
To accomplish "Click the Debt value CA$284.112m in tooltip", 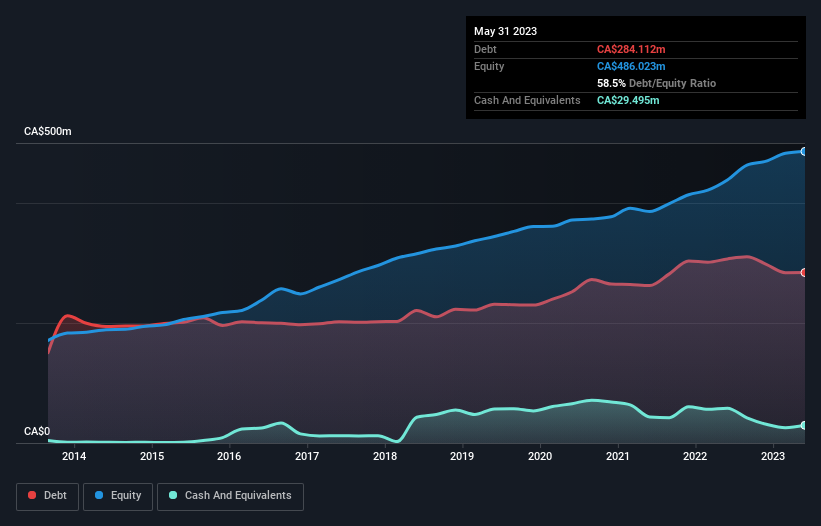I will (x=631, y=49).
